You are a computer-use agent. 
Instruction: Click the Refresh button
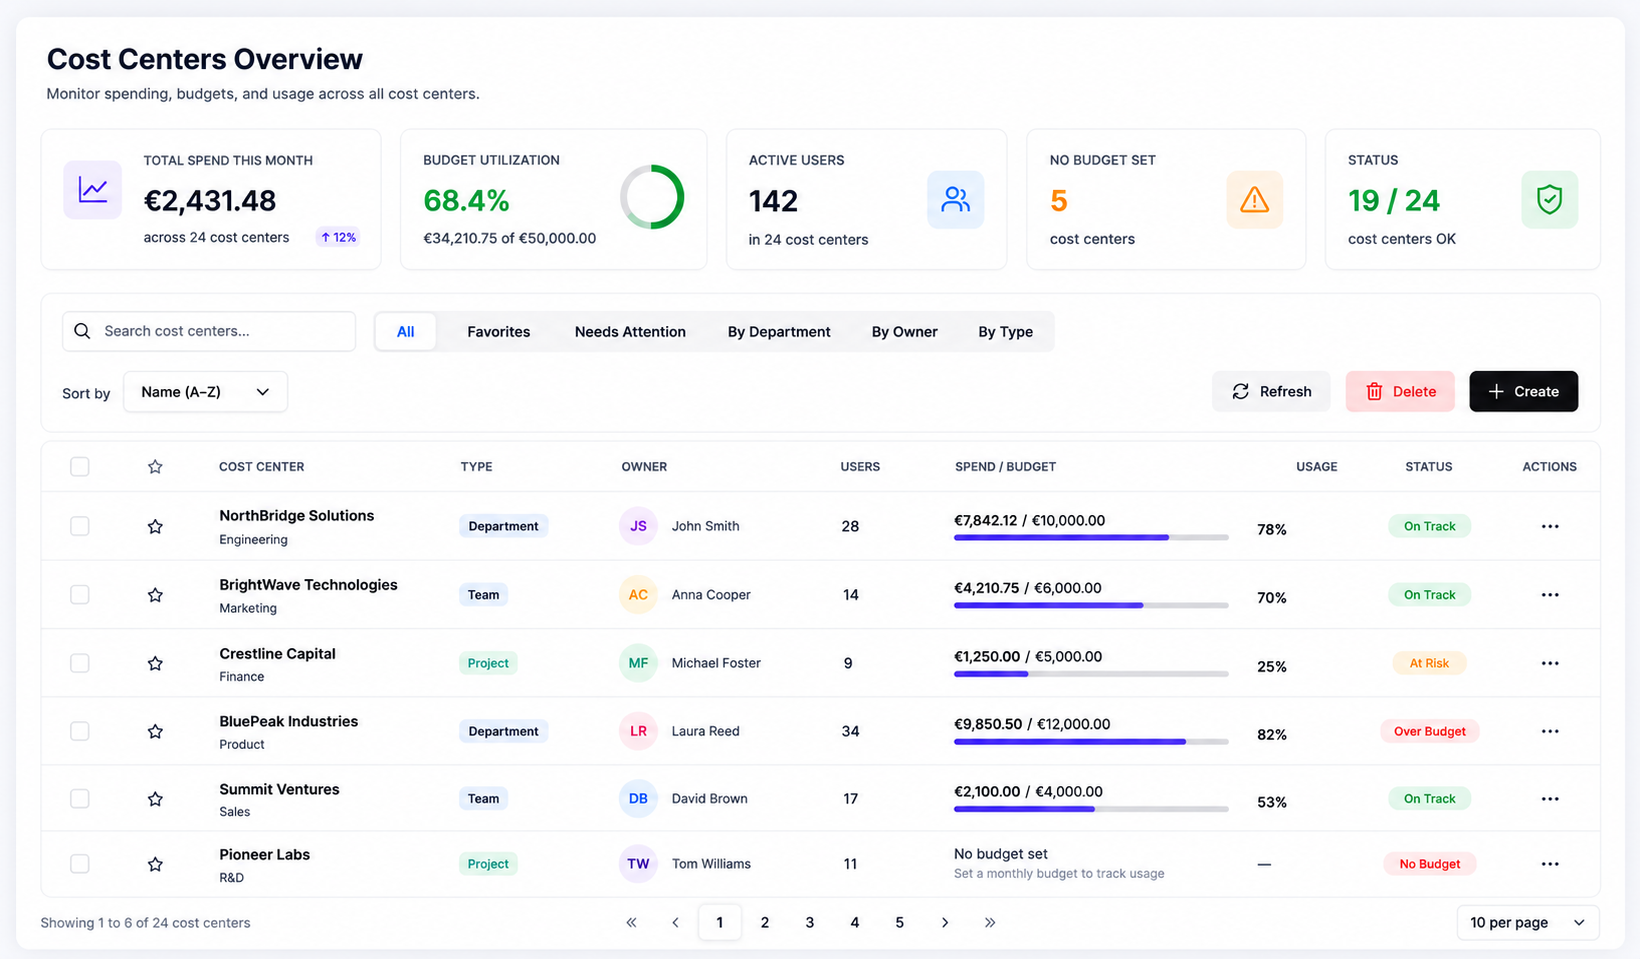point(1271,391)
